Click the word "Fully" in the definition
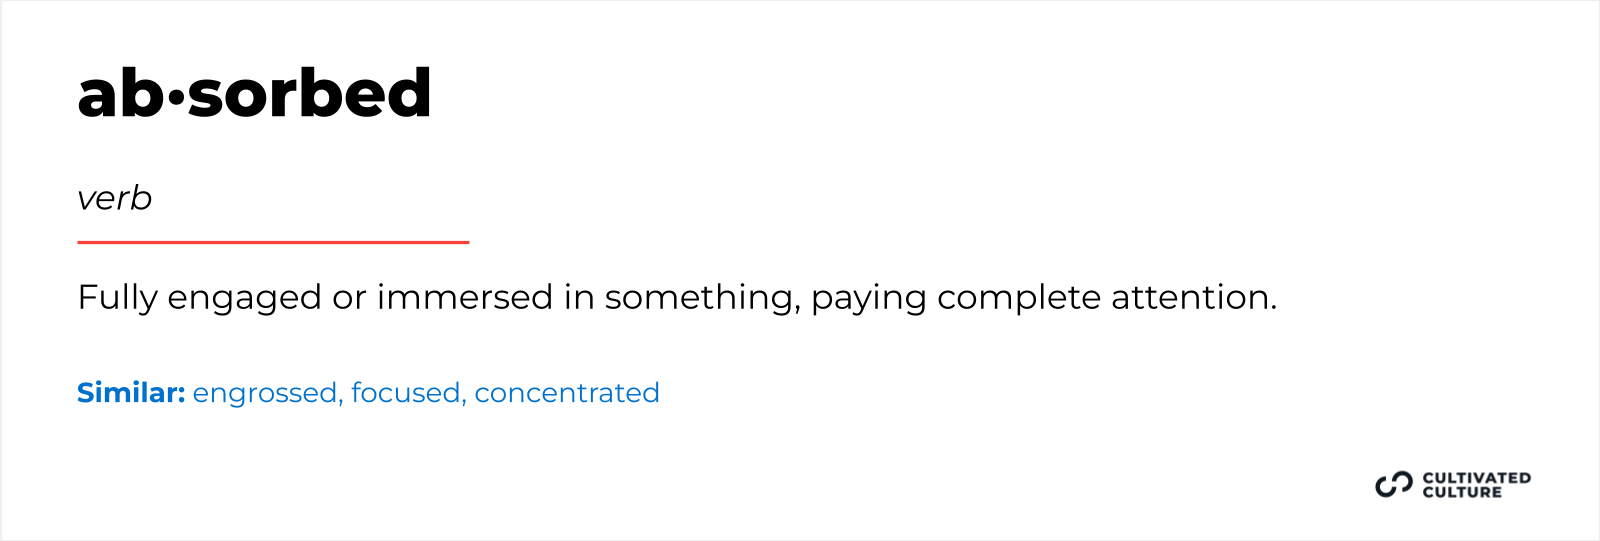Viewport: 1600px width, 541px height. click(x=117, y=298)
